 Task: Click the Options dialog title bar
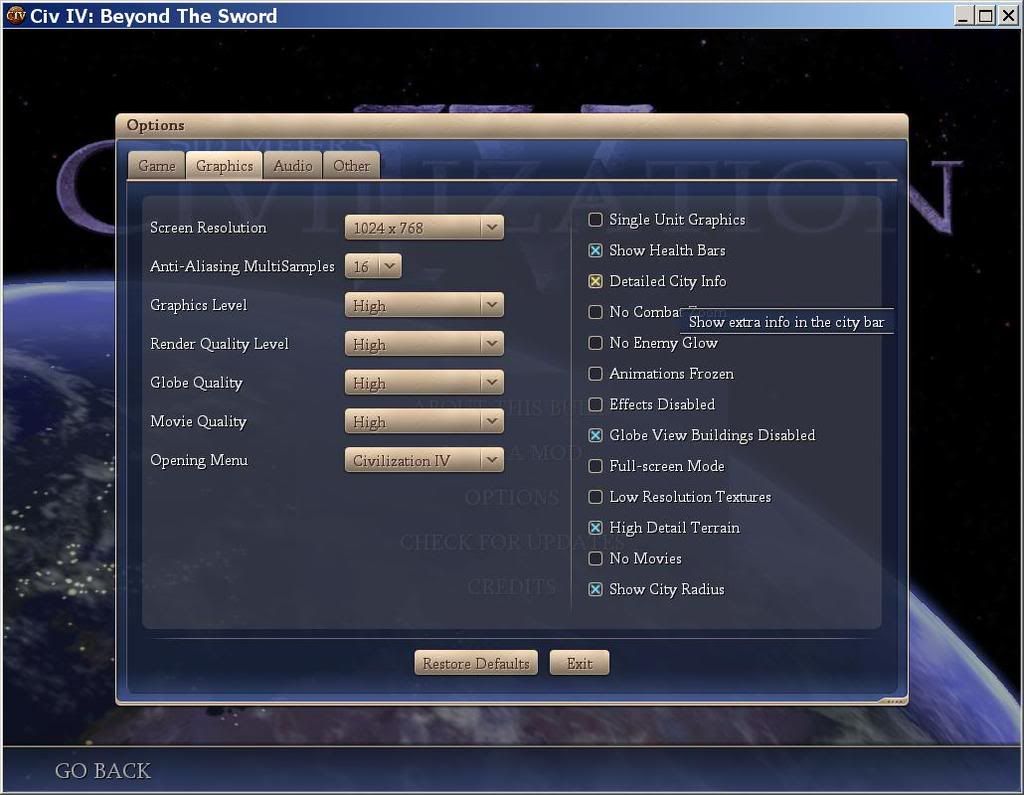tap(511, 125)
